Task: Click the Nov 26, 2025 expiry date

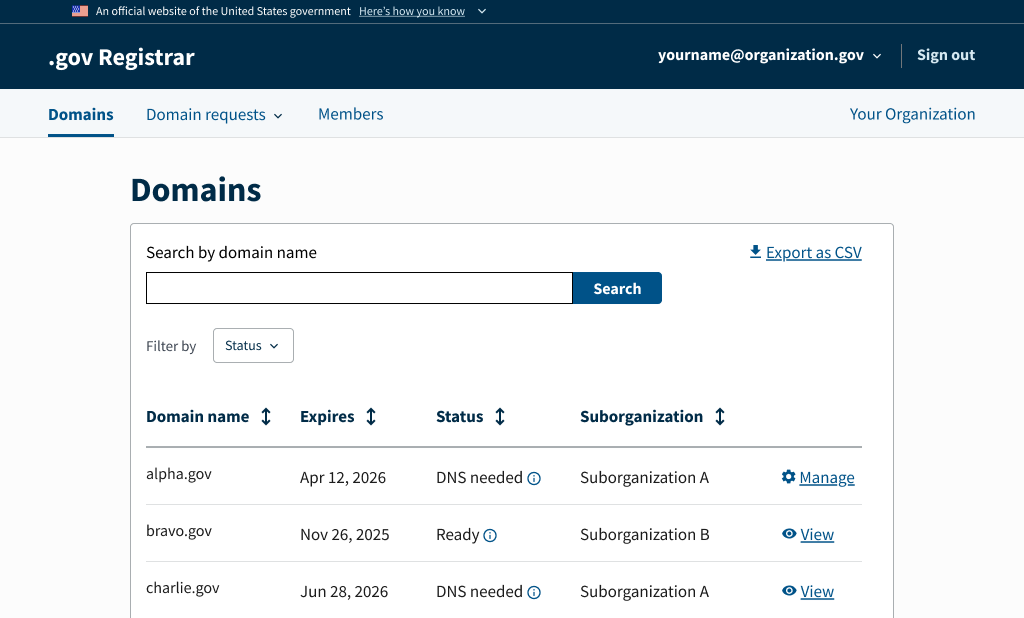Action: click(345, 535)
